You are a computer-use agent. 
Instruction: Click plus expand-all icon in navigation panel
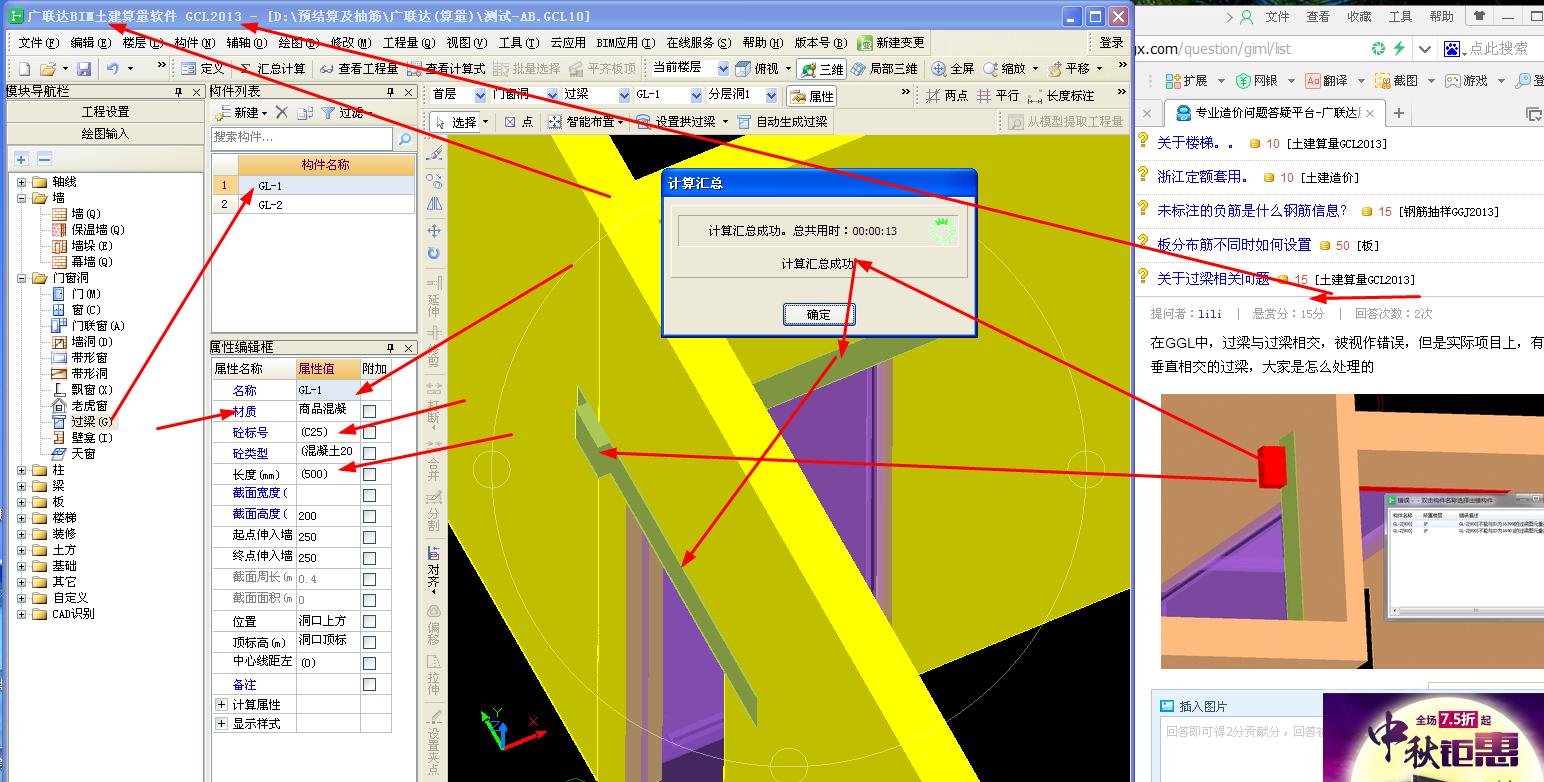[21, 159]
